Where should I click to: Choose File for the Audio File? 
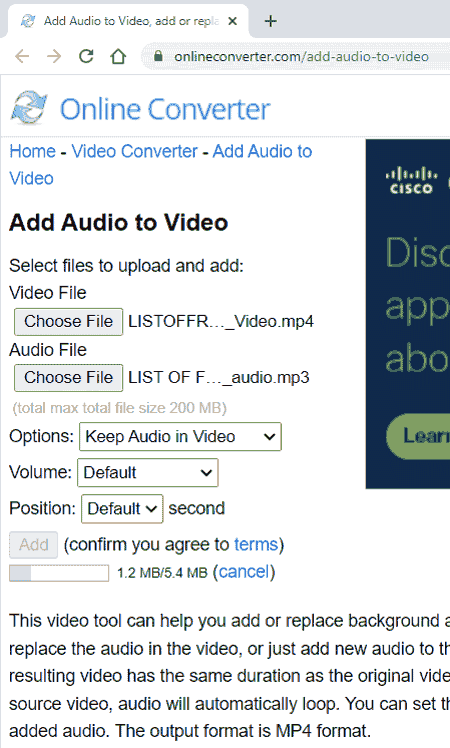click(x=68, y=378)
